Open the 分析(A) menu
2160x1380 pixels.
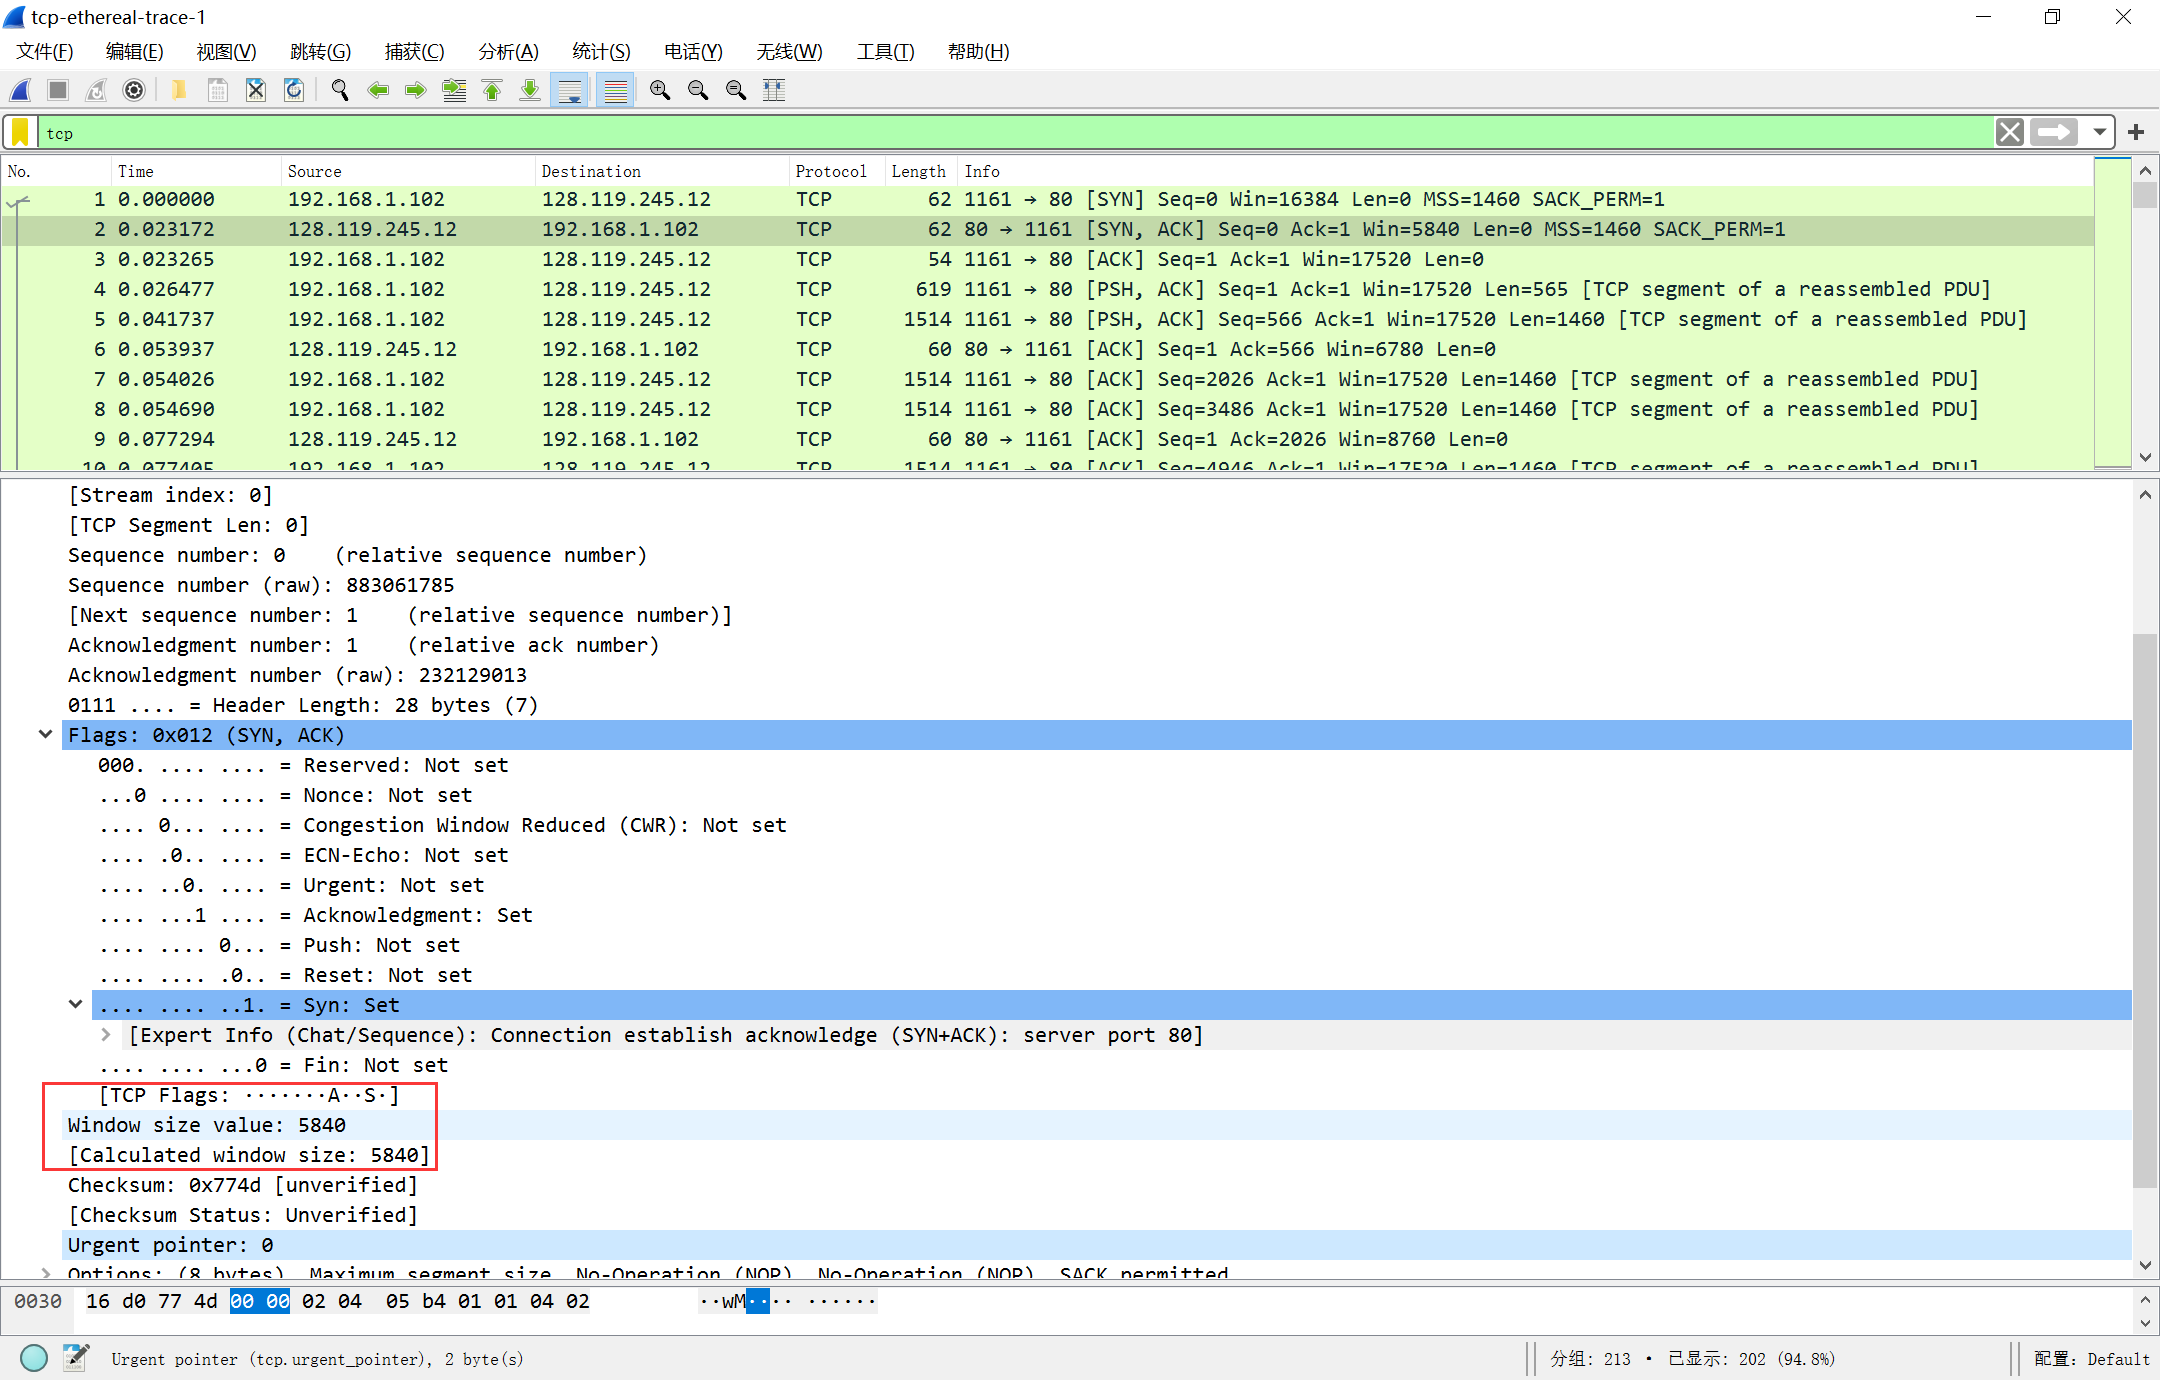508,51
